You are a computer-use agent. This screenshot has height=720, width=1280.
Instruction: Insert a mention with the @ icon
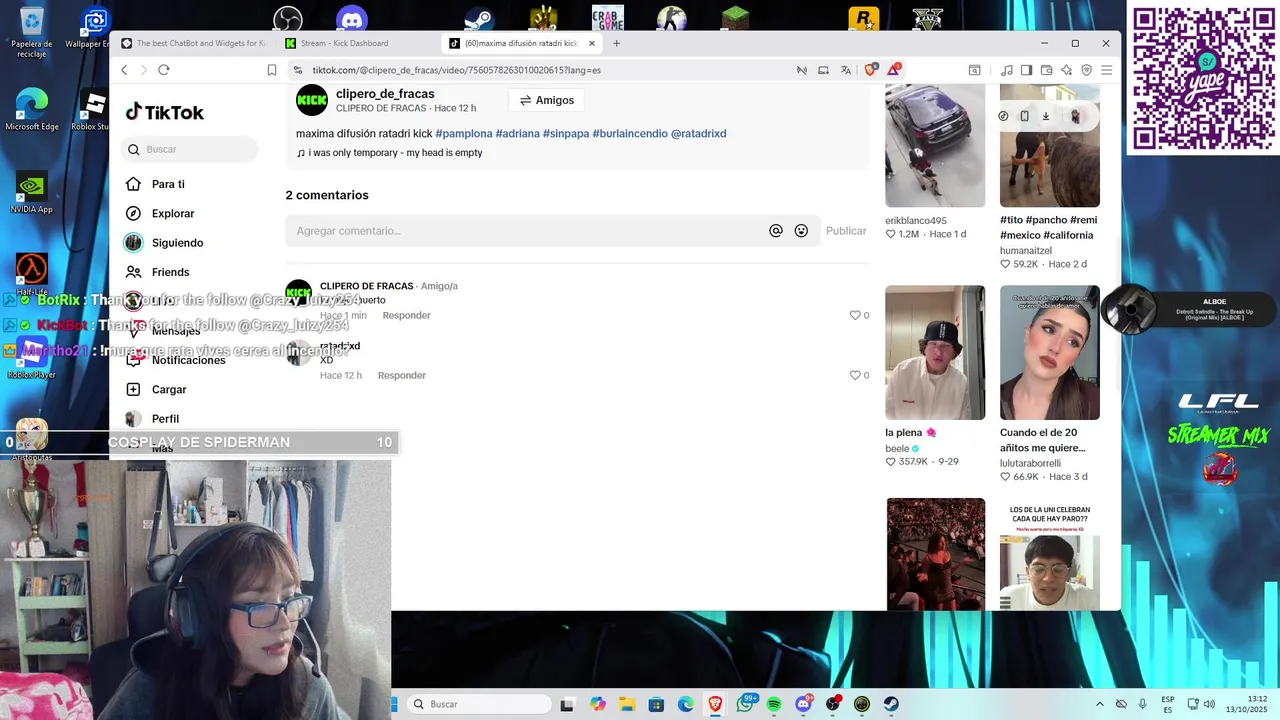pos(776,231)
